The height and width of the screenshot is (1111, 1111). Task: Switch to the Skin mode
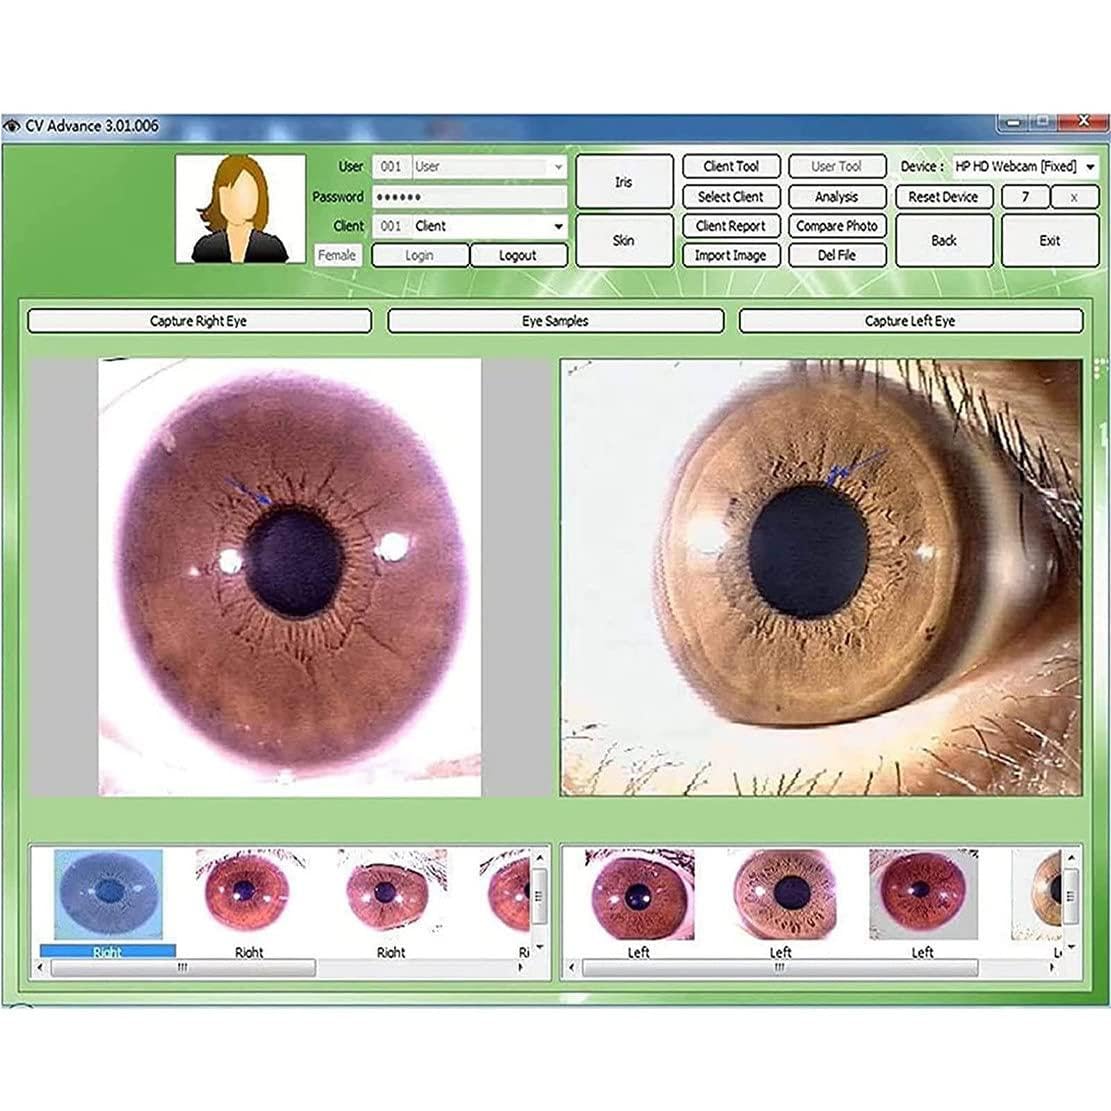click(x=624, y=240)
